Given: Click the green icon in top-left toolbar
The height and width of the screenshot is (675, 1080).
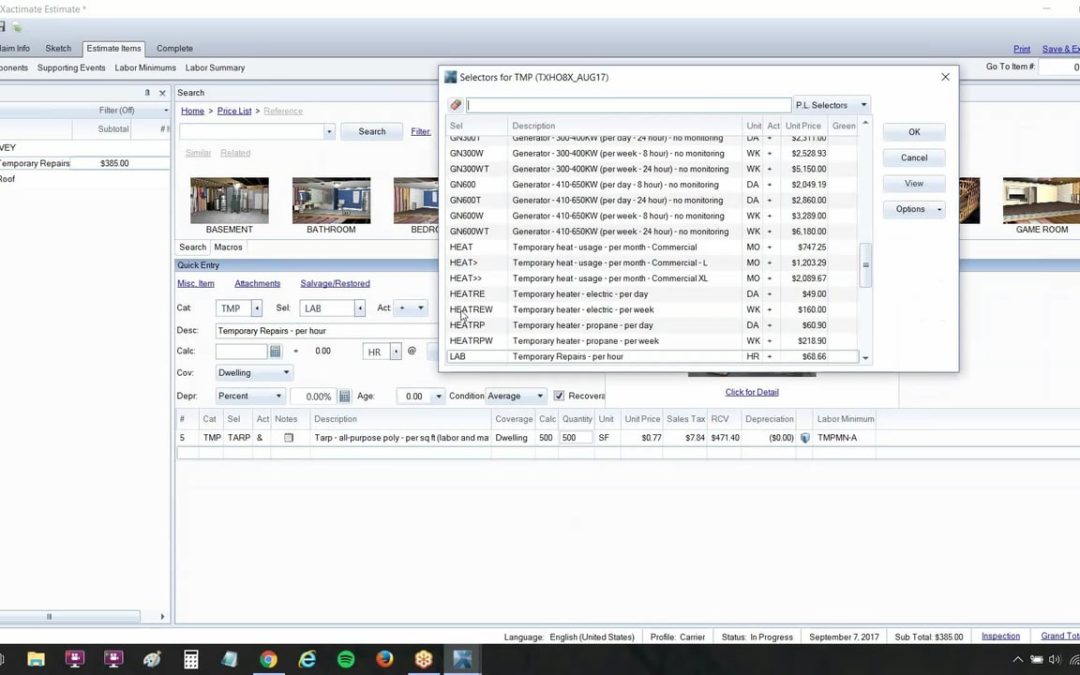Looking at the screenshot, I should click(x=17, y=27).
